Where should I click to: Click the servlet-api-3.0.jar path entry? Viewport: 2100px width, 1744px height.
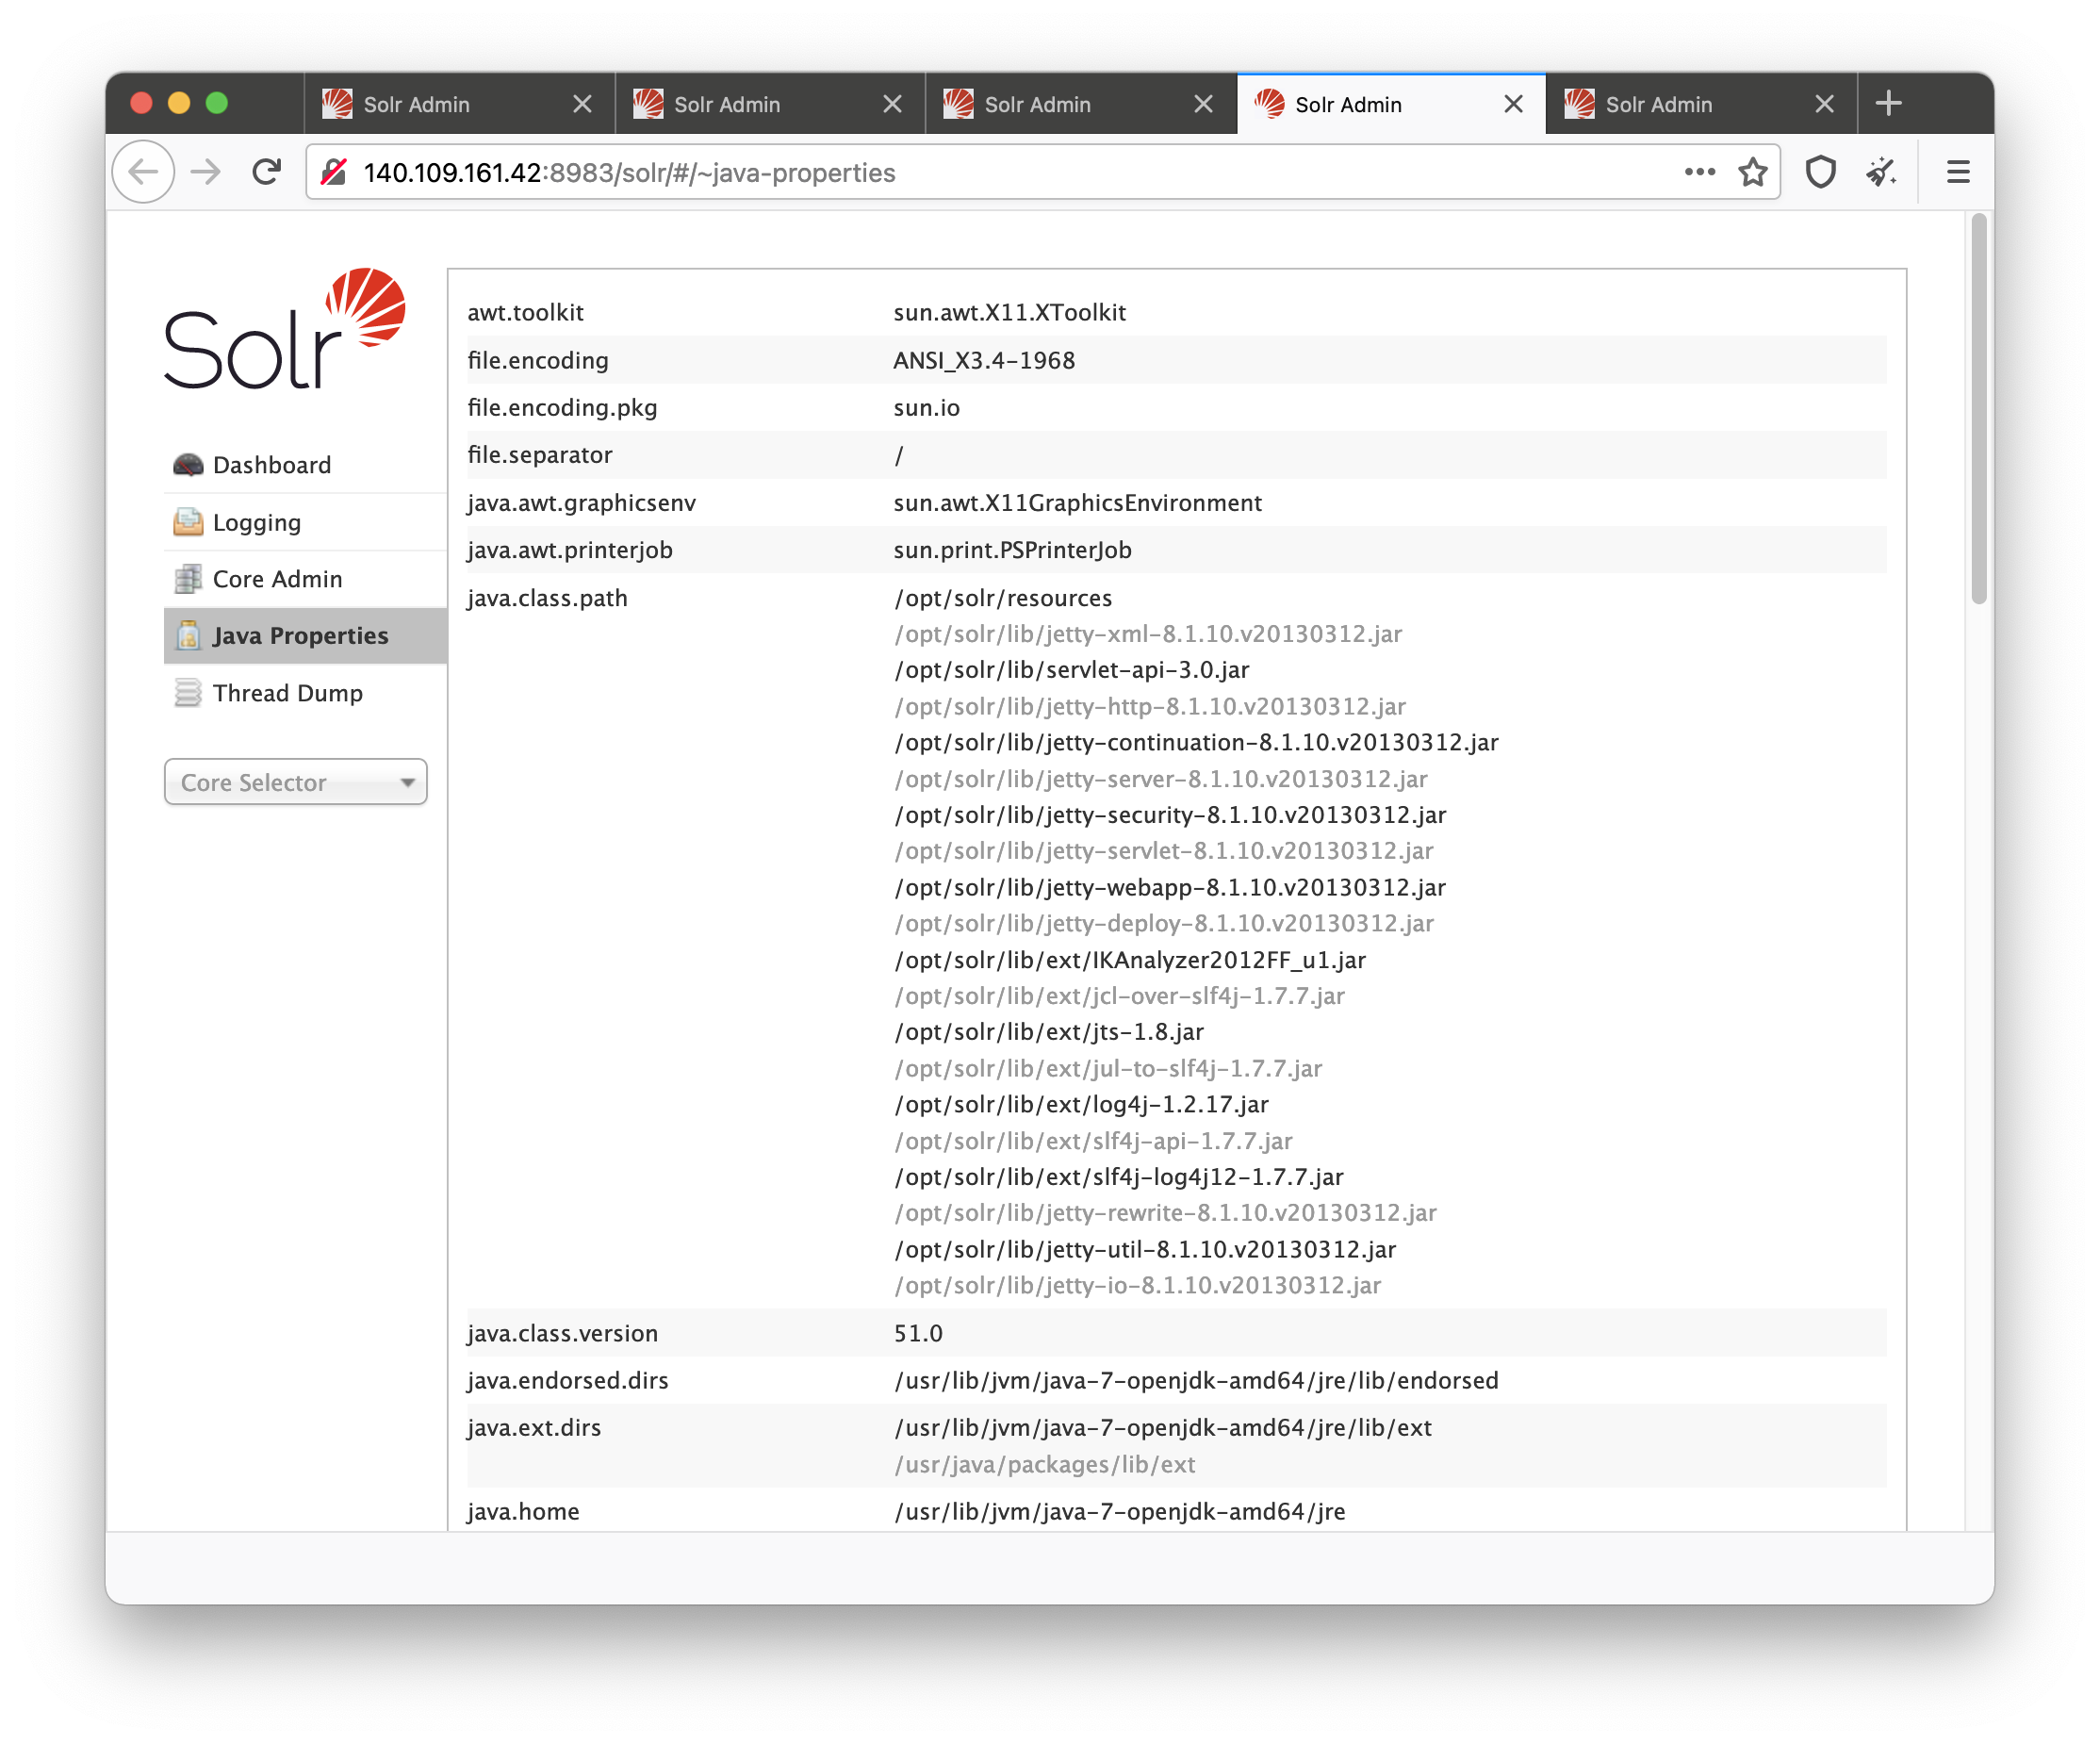tap(1071, 670)
